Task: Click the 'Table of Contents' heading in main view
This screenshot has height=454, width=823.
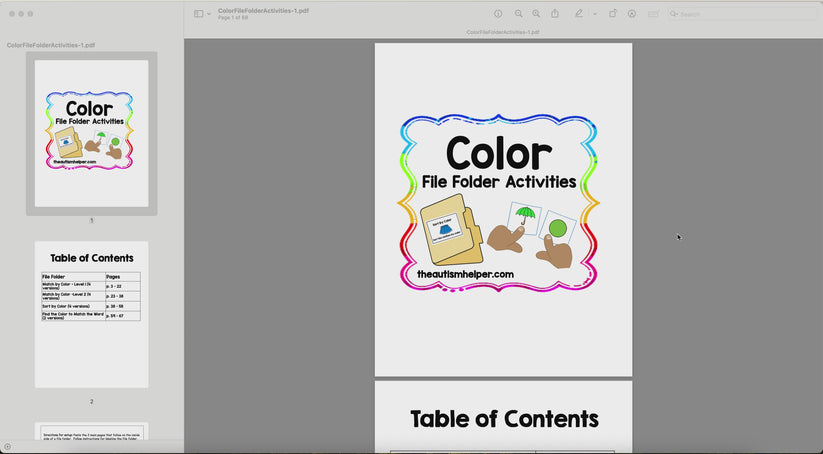Action: (504, 419)
